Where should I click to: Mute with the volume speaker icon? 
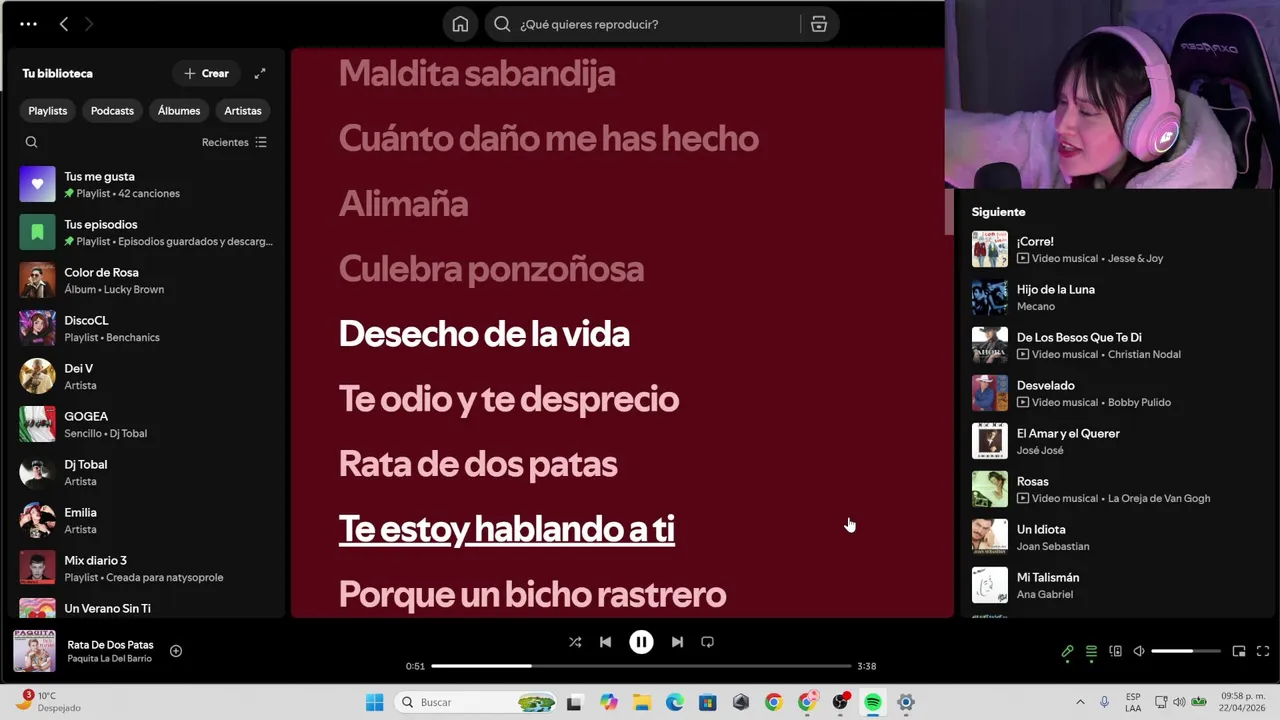(x=1139, y=651)
